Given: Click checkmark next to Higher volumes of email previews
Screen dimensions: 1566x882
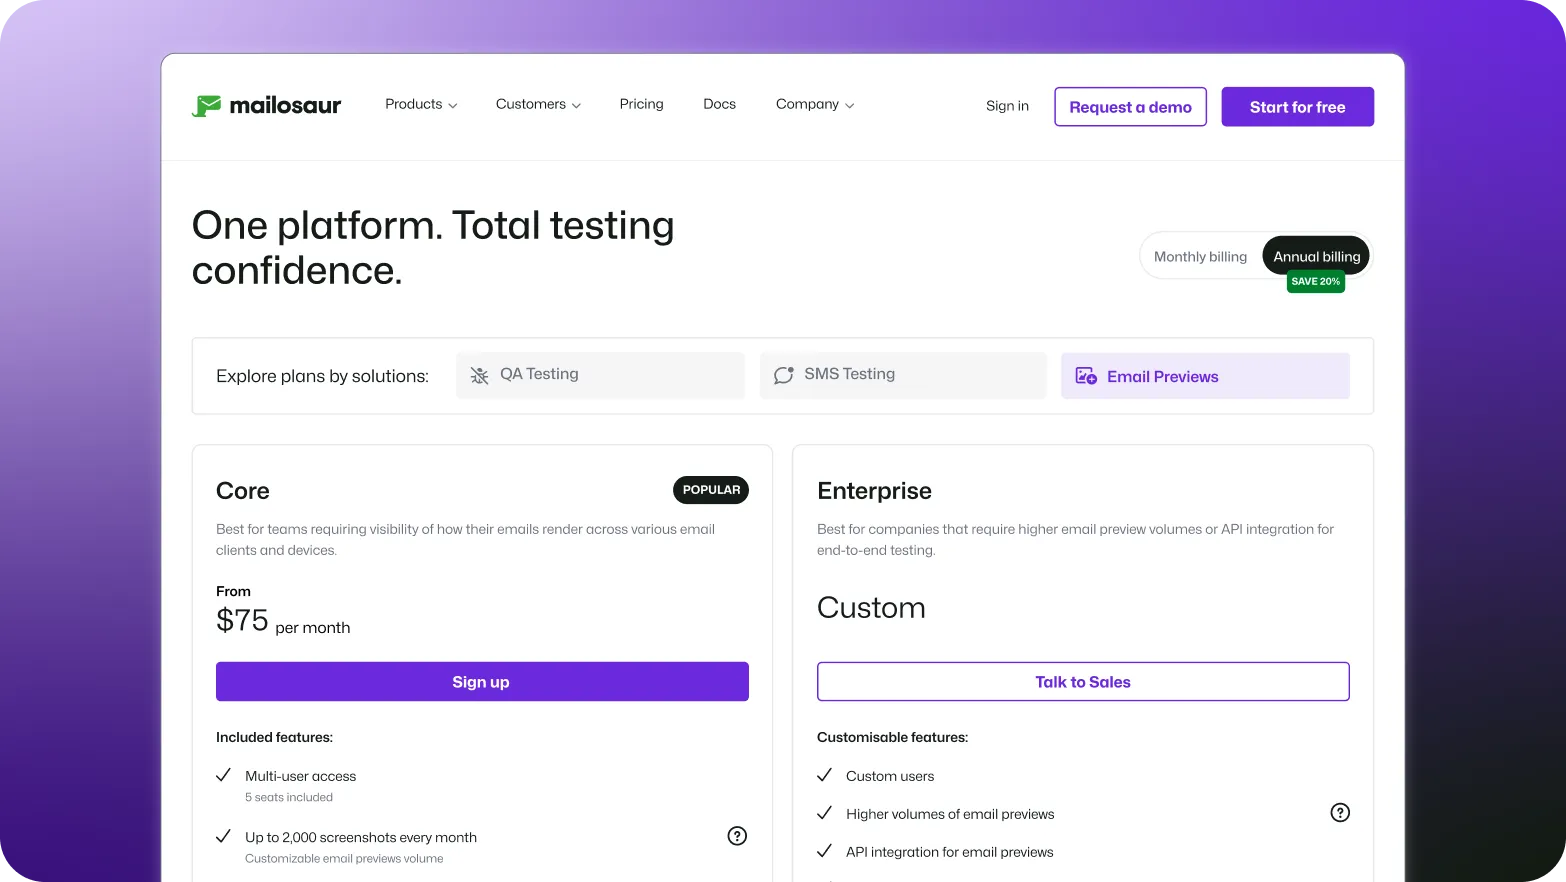Looking at the screenshot, I should click(825, 813).
